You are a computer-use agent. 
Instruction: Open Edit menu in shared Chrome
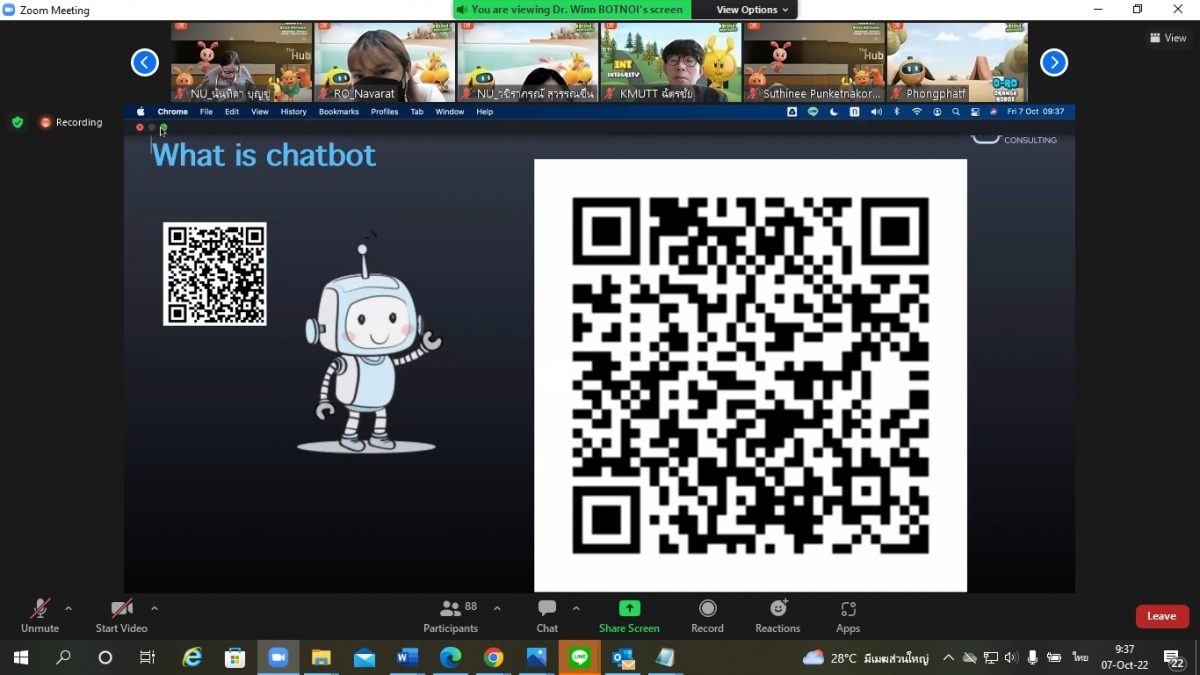click(x=232, y=112)
